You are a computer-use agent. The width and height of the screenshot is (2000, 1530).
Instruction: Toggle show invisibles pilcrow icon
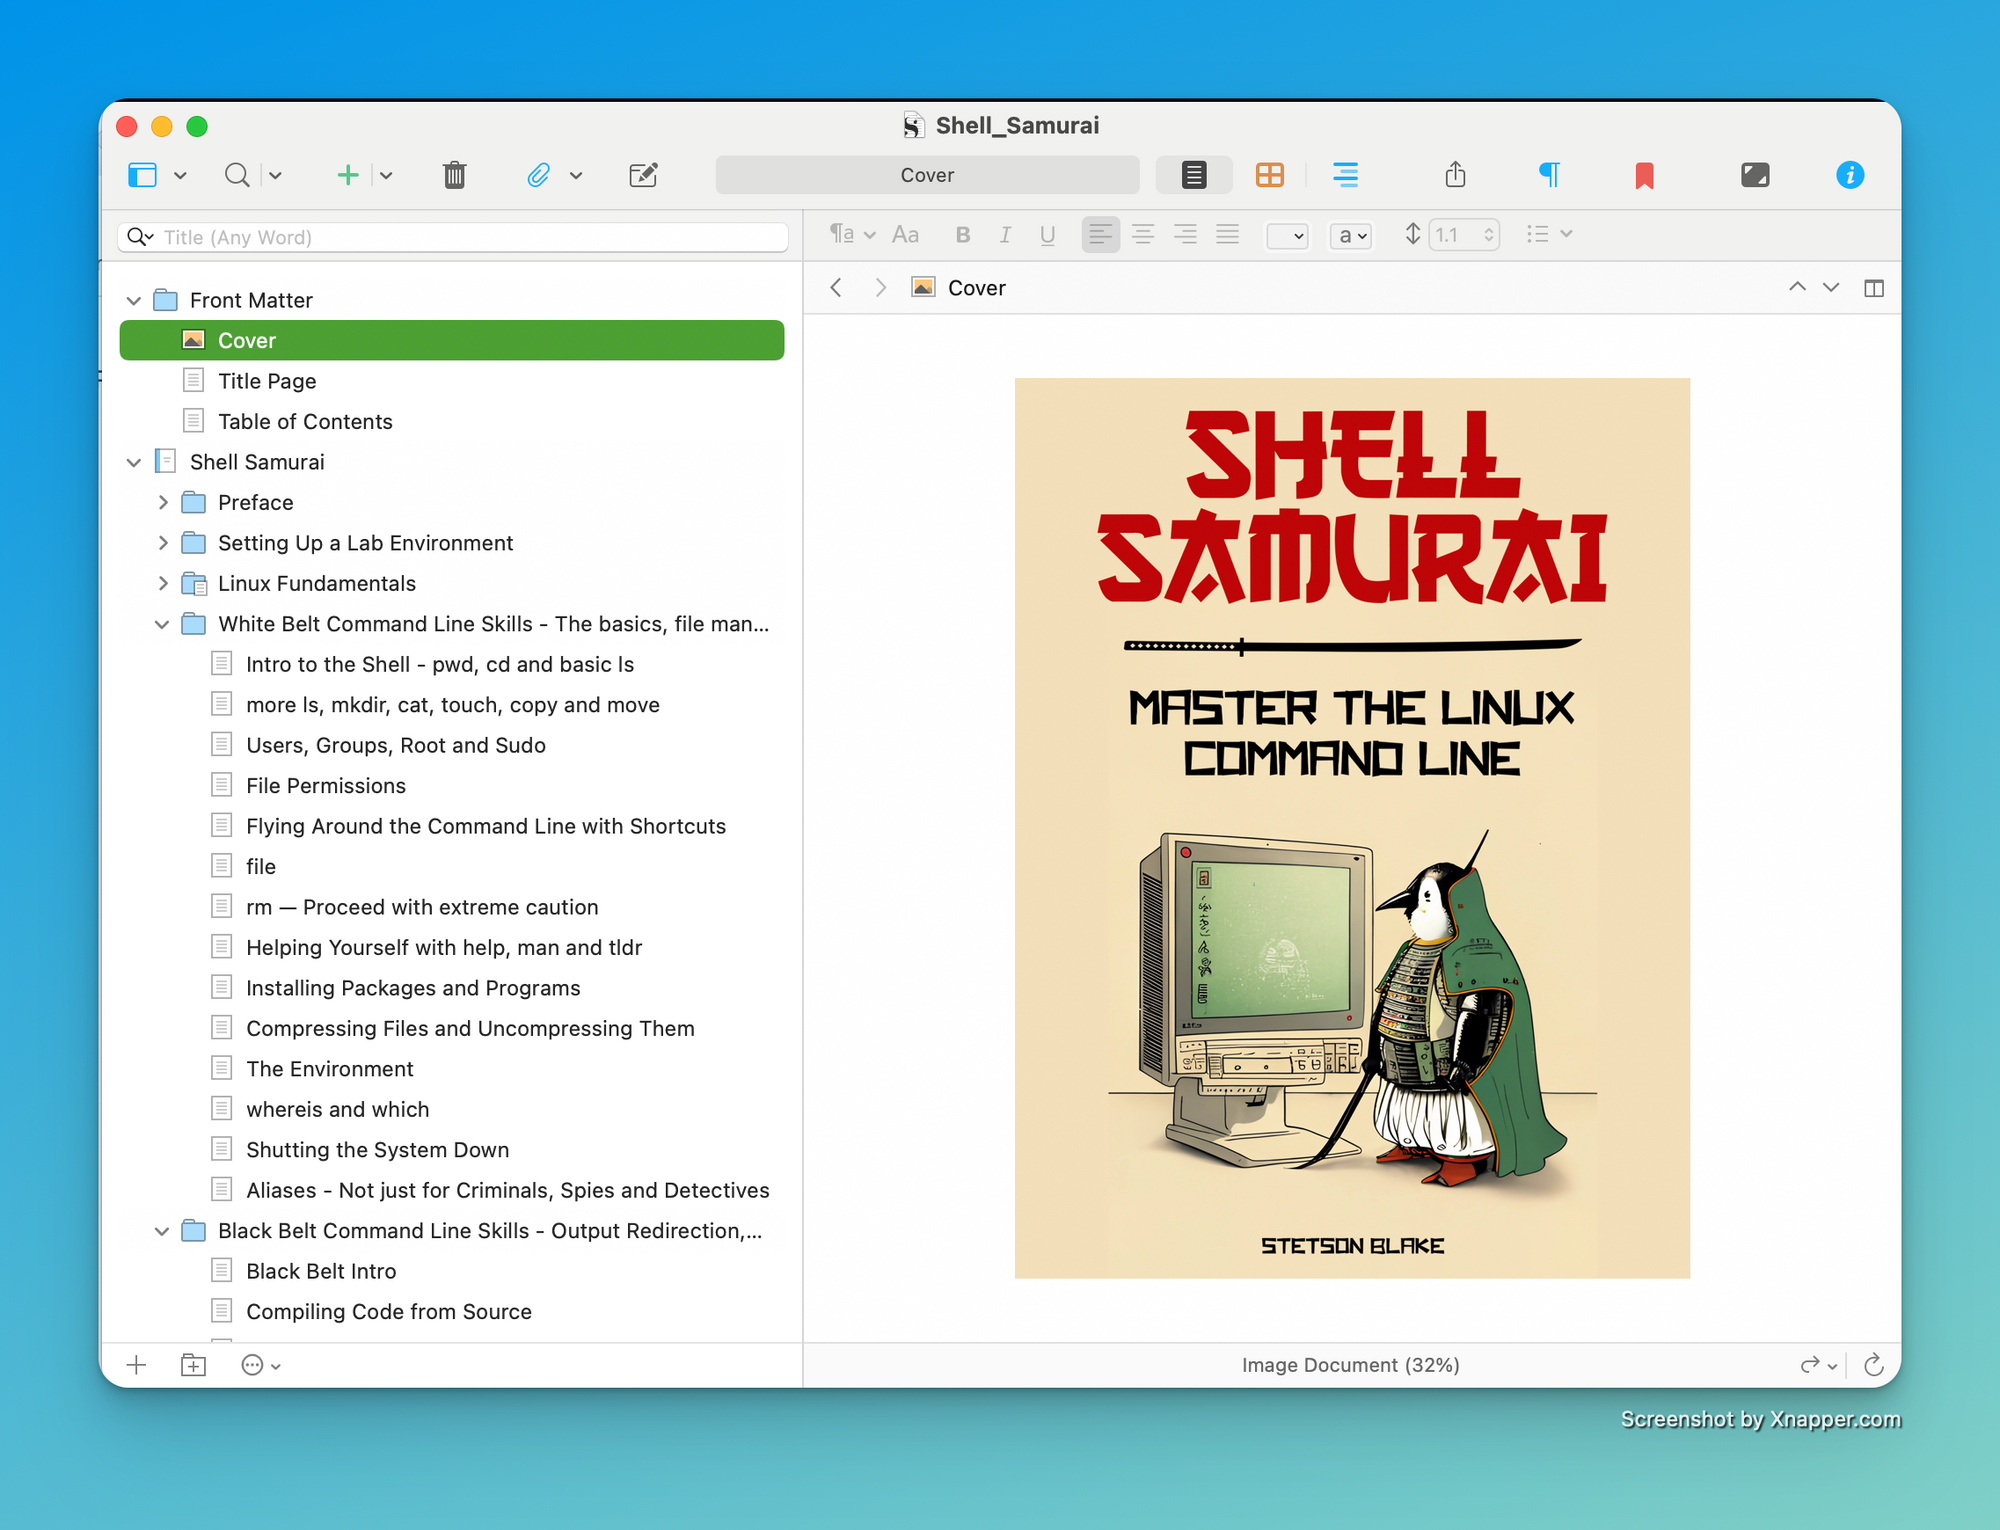point(1548,175)
